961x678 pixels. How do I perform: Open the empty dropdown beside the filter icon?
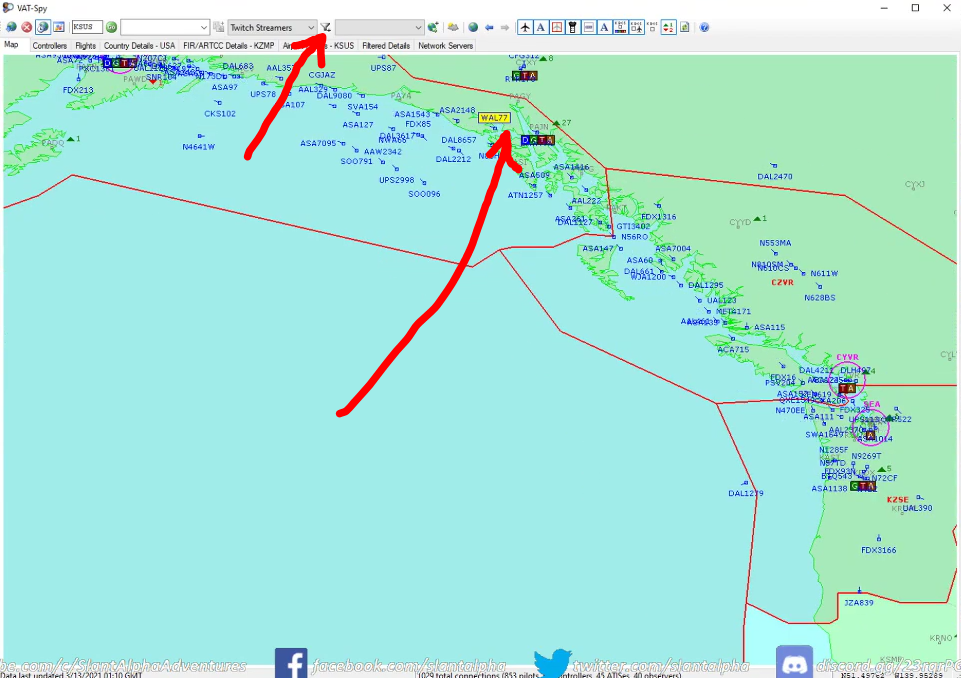418,27
